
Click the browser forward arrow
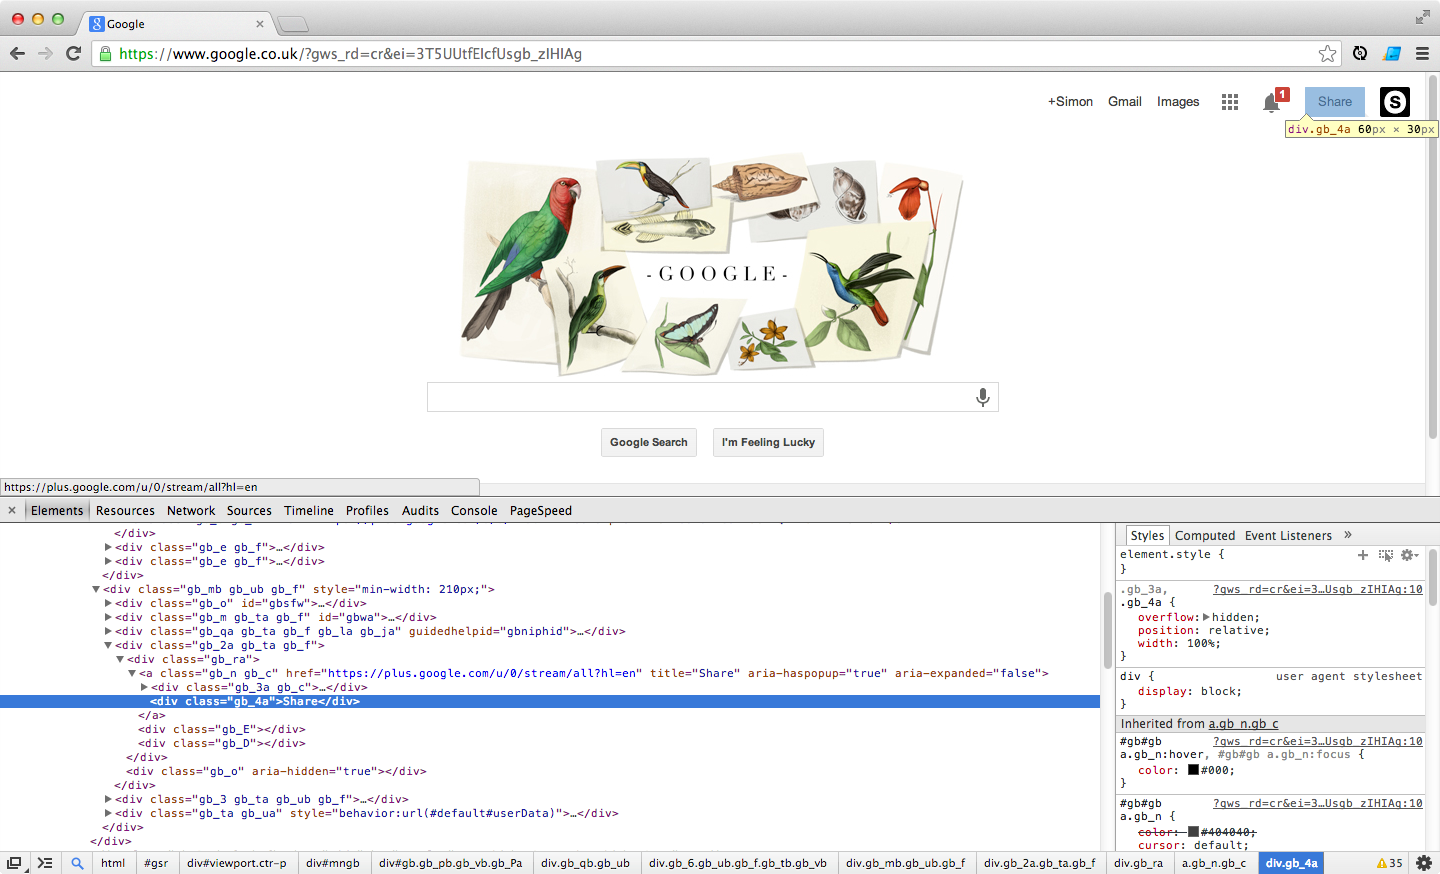click(45, 53)
